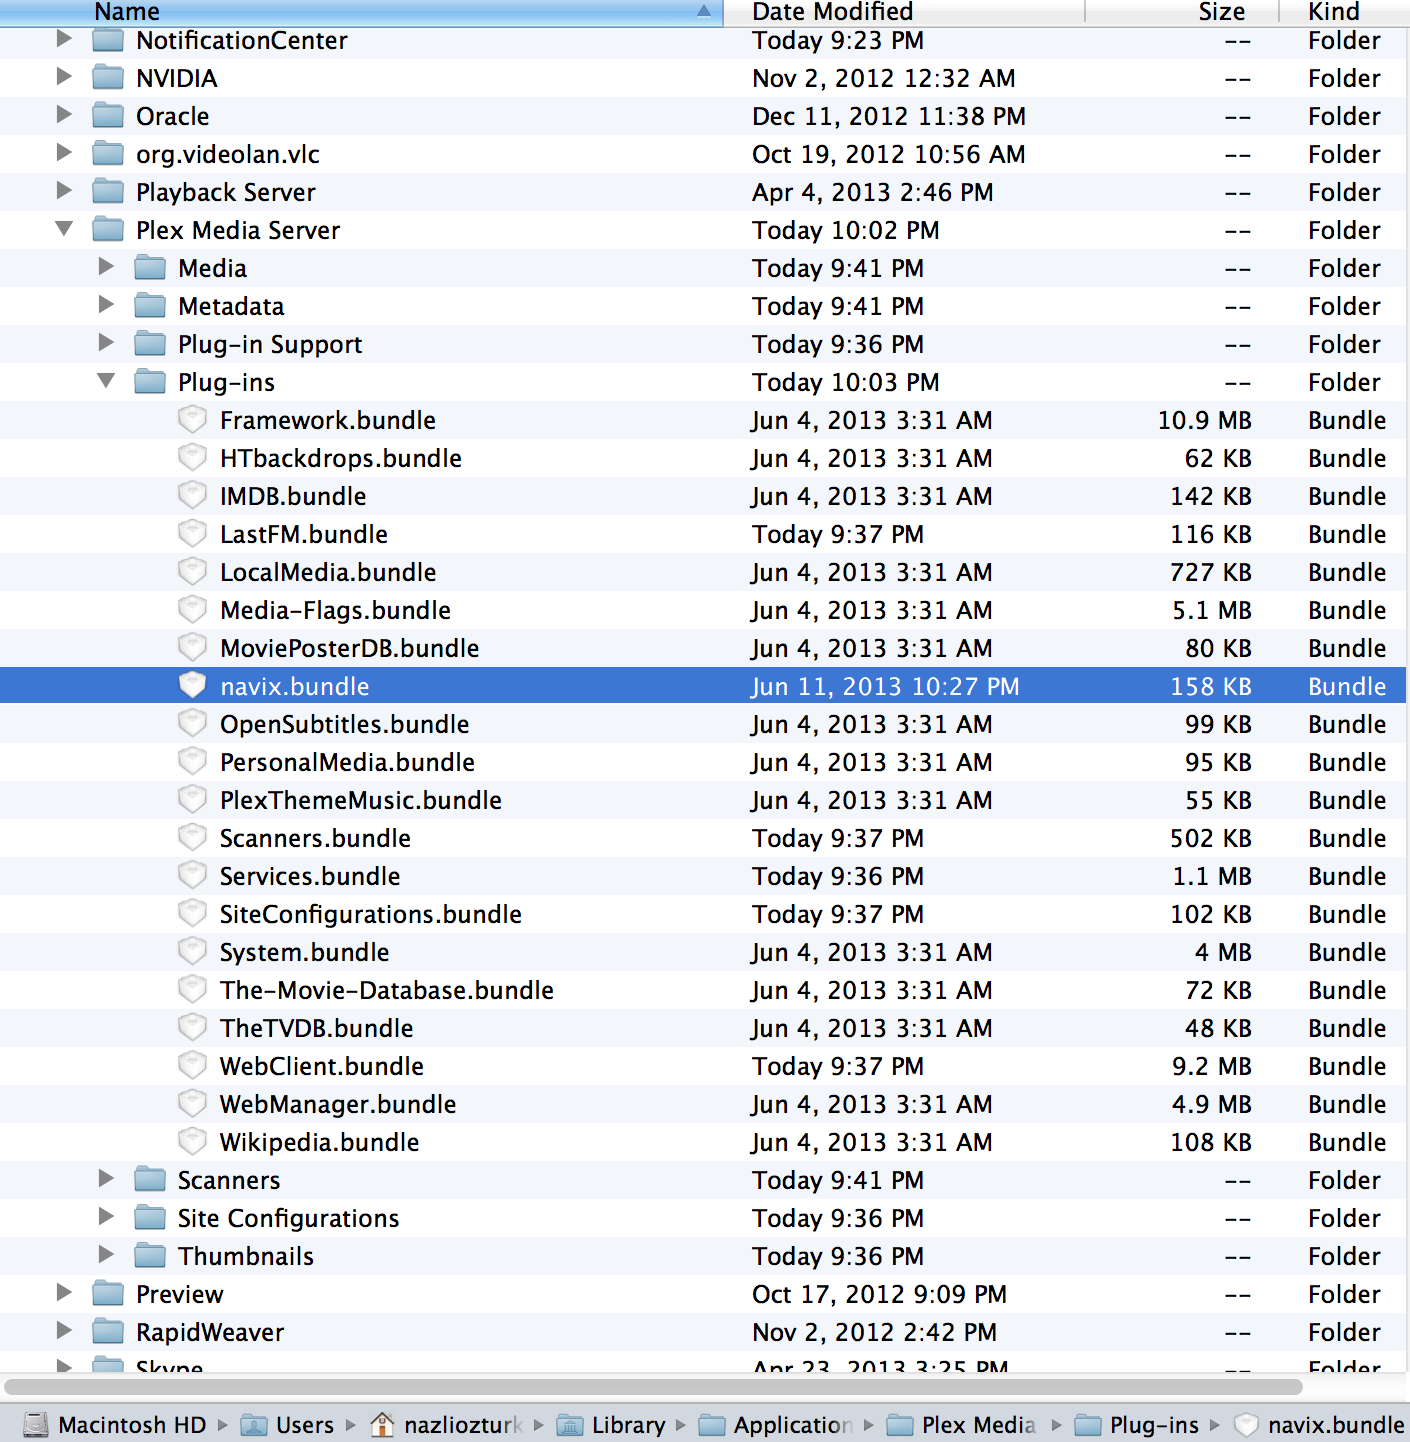Sort by the Kind column header
The width and height of the screenshot is (1410, 1442).
[x=1344, y=12]
